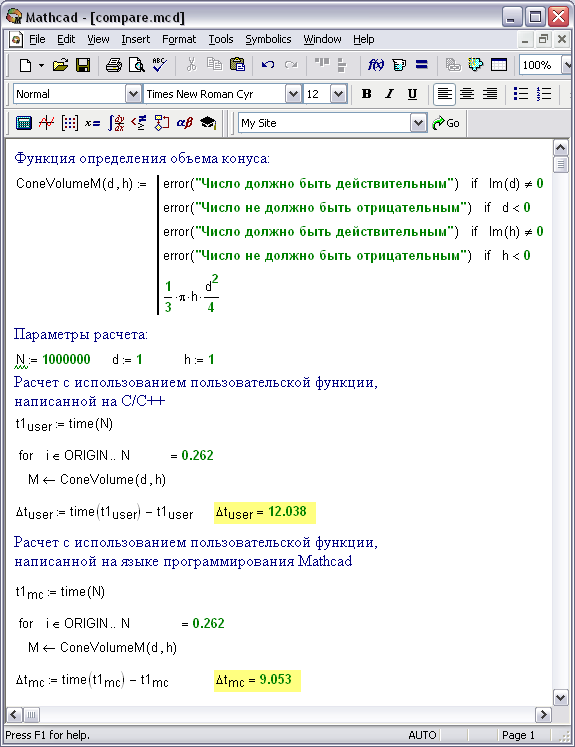Open the View menu
This screenshot has height=747, width=575.
coord(98,40)
